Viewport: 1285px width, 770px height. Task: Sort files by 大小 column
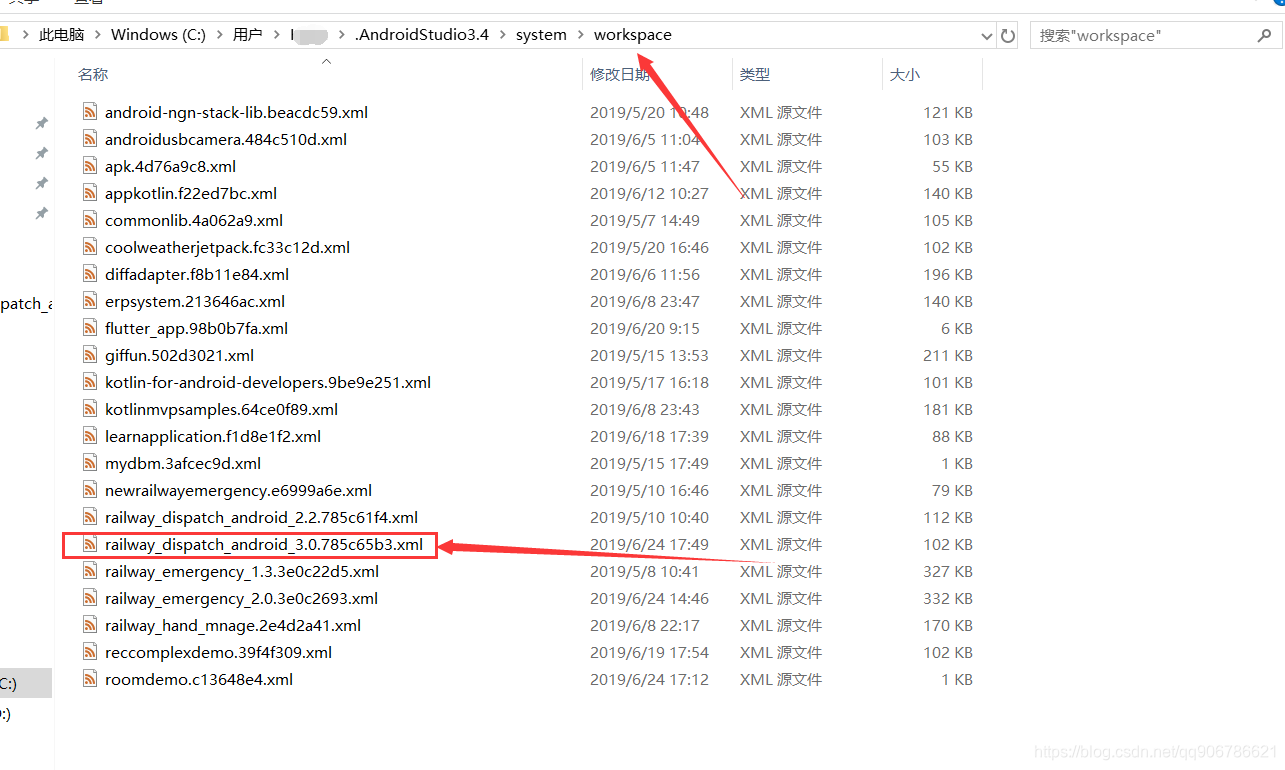(x=905, y=74)
